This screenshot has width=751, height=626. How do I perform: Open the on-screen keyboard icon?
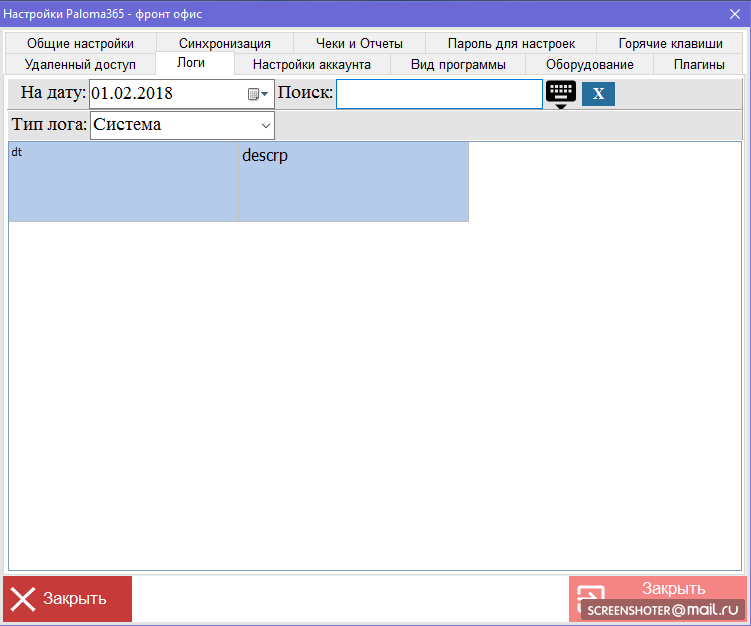561,93
